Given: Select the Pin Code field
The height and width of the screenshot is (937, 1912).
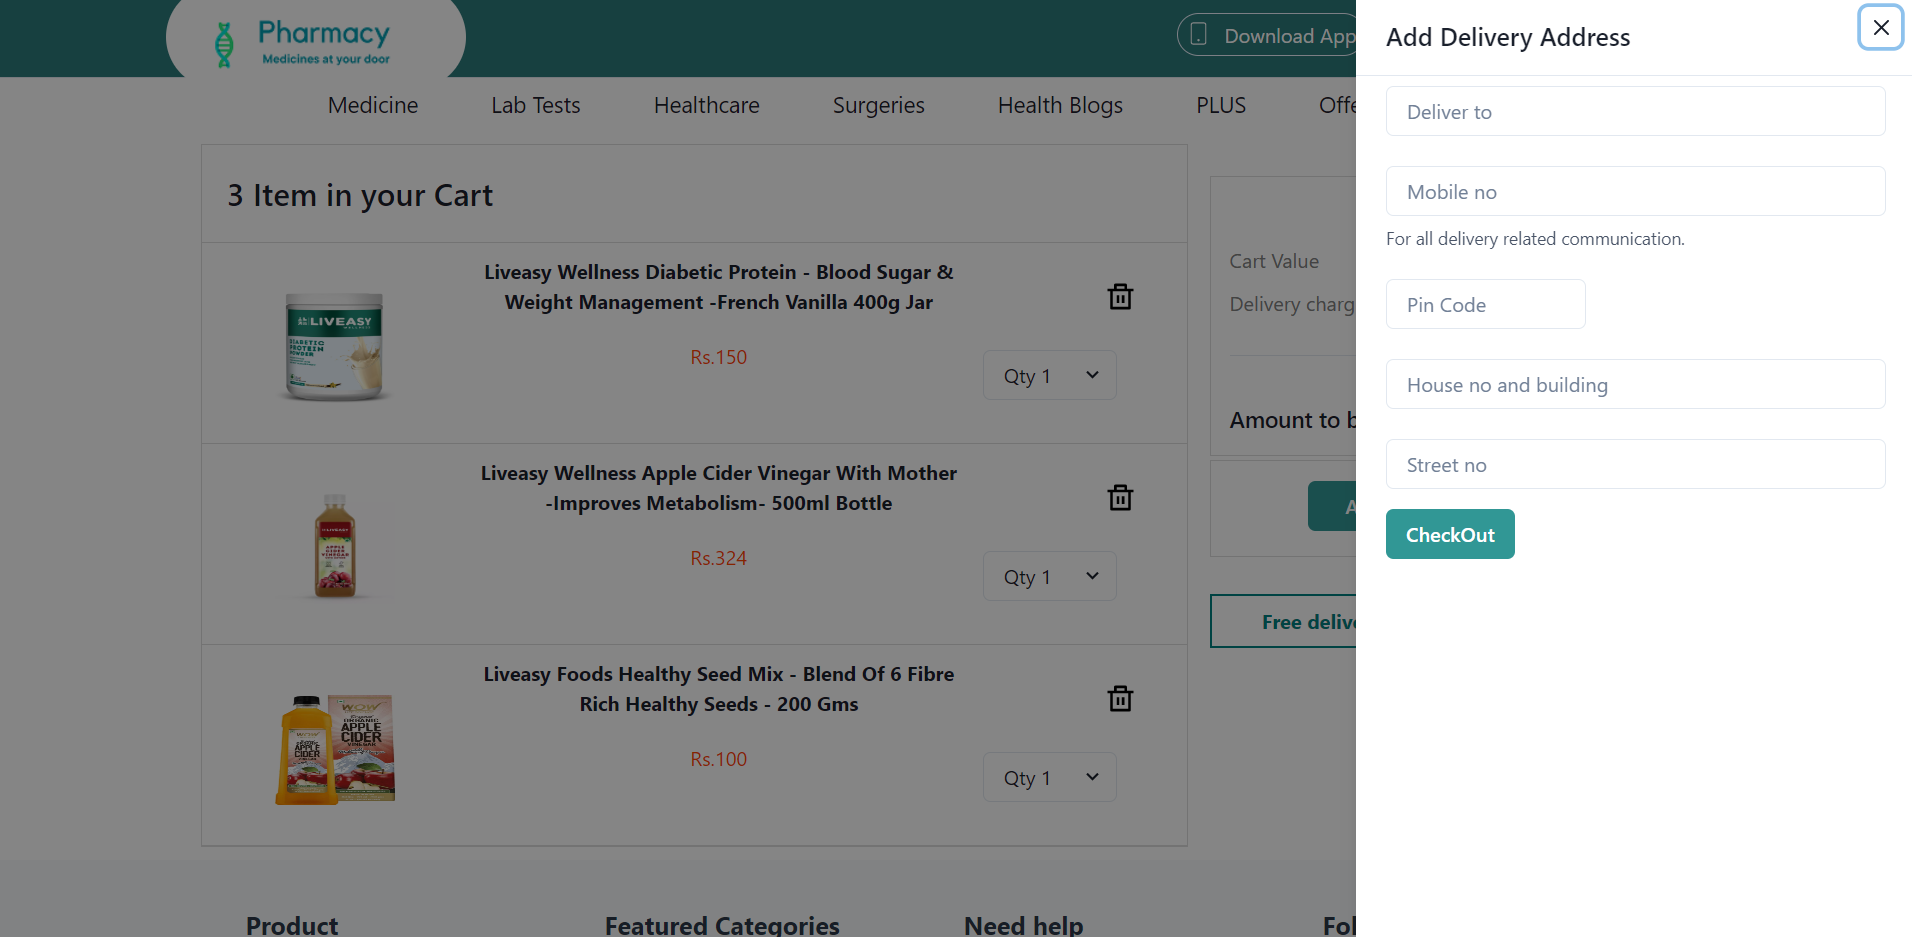Looking at the screenshot, I should click(x=1485, y=304).
